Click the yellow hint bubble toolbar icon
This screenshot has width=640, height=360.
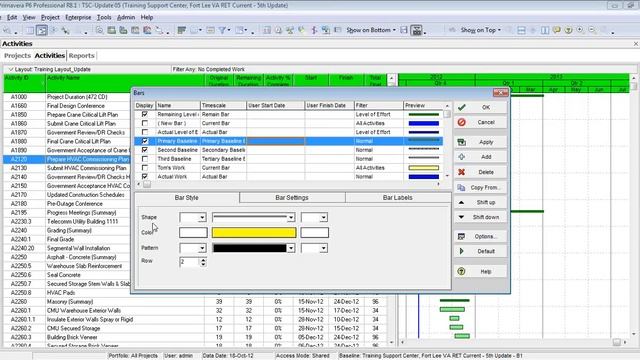click(x=557, y=30)
